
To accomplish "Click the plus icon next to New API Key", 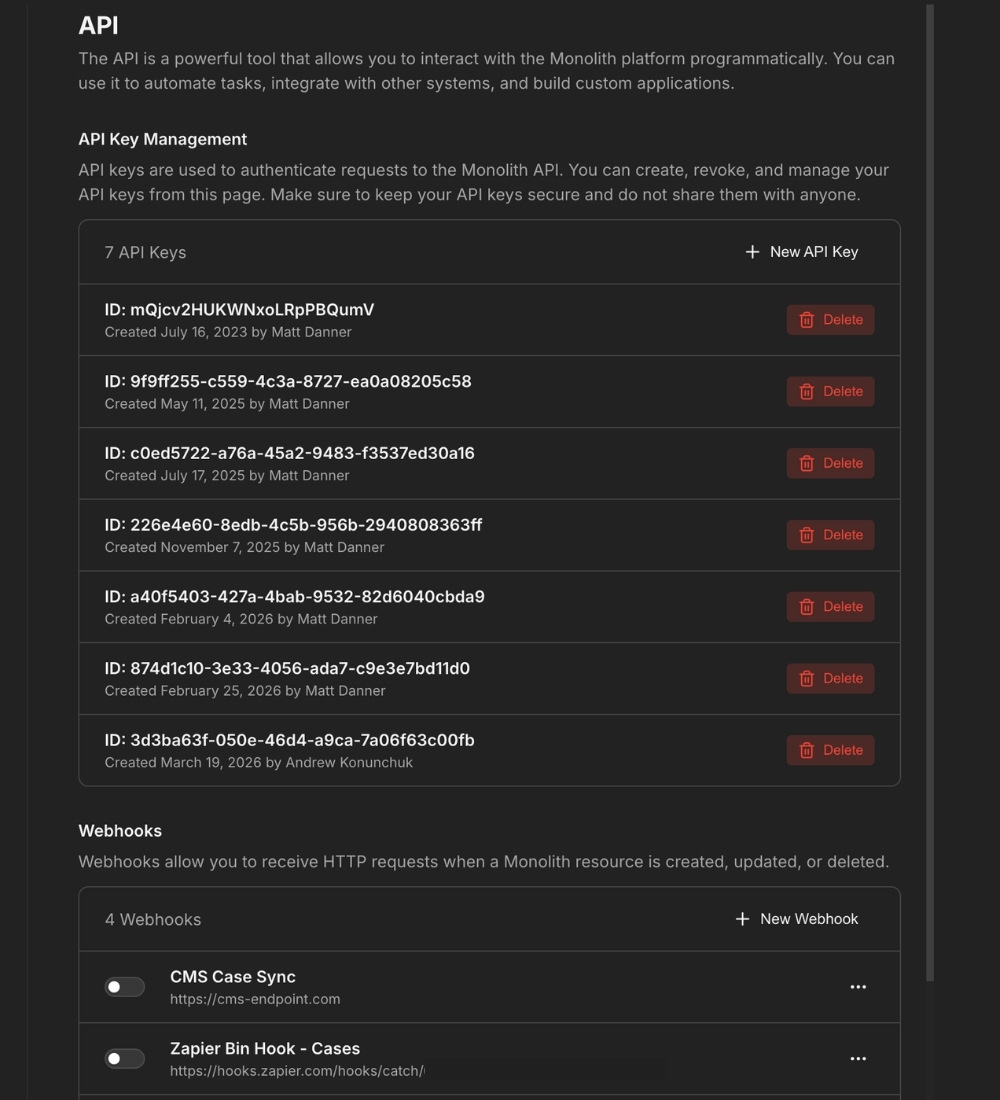I will click(751, 252).
